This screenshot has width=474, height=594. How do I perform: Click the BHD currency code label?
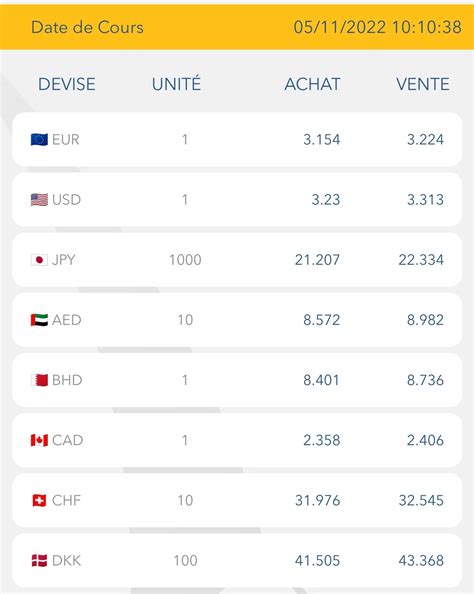(x=67, y=380)
